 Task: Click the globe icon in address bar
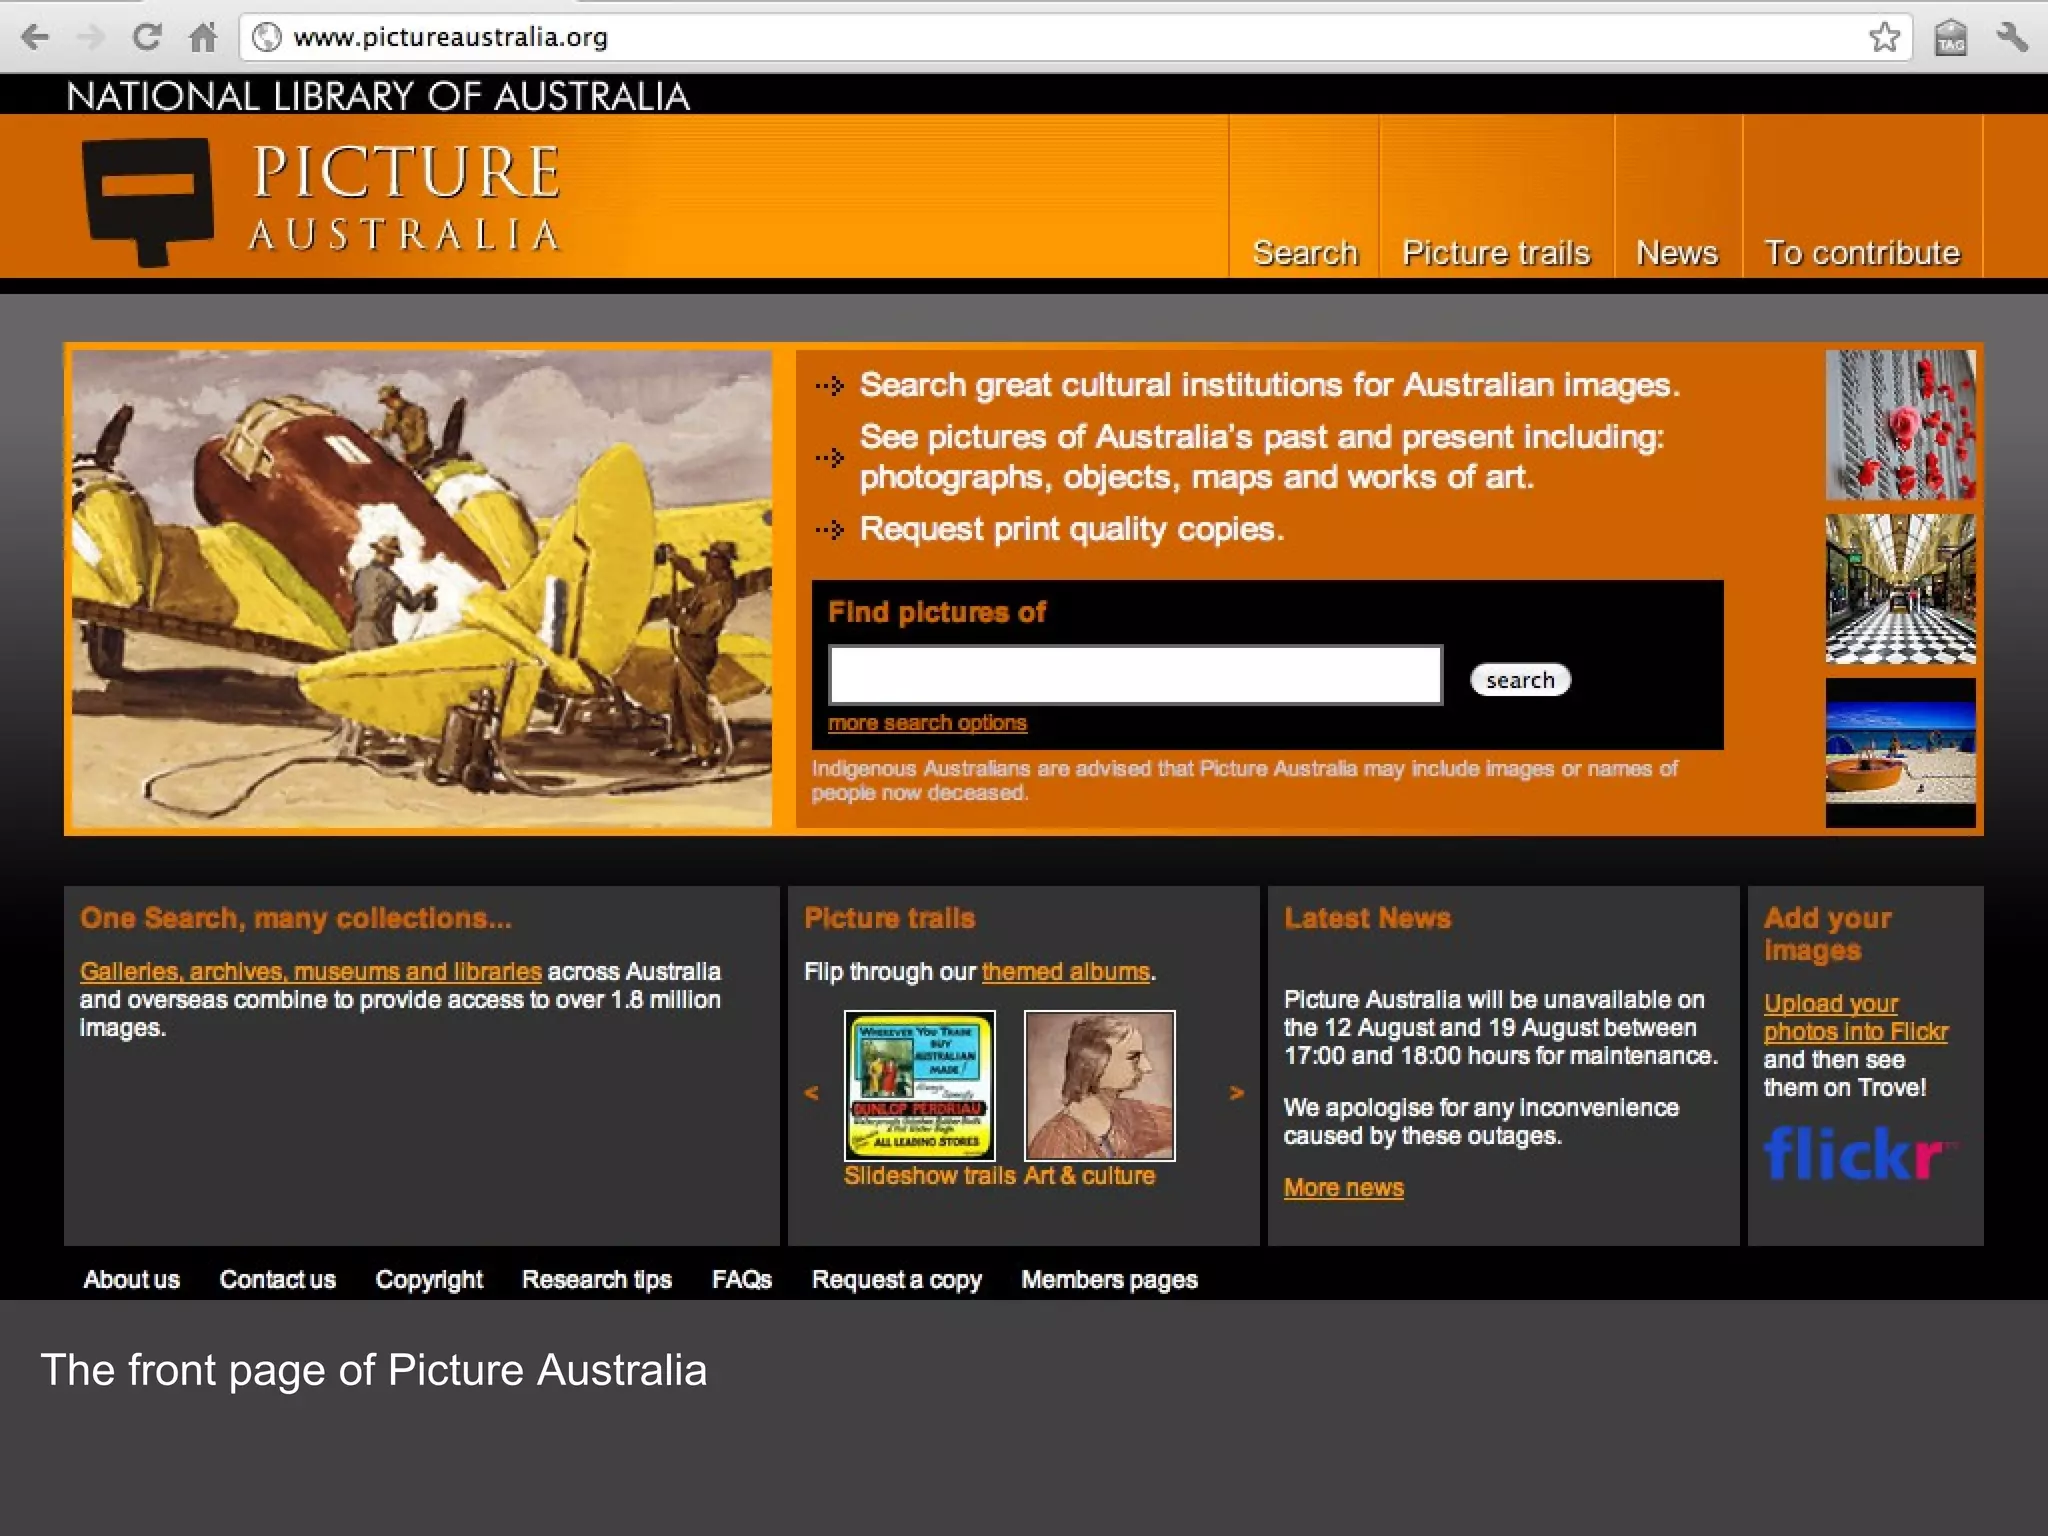266,38
